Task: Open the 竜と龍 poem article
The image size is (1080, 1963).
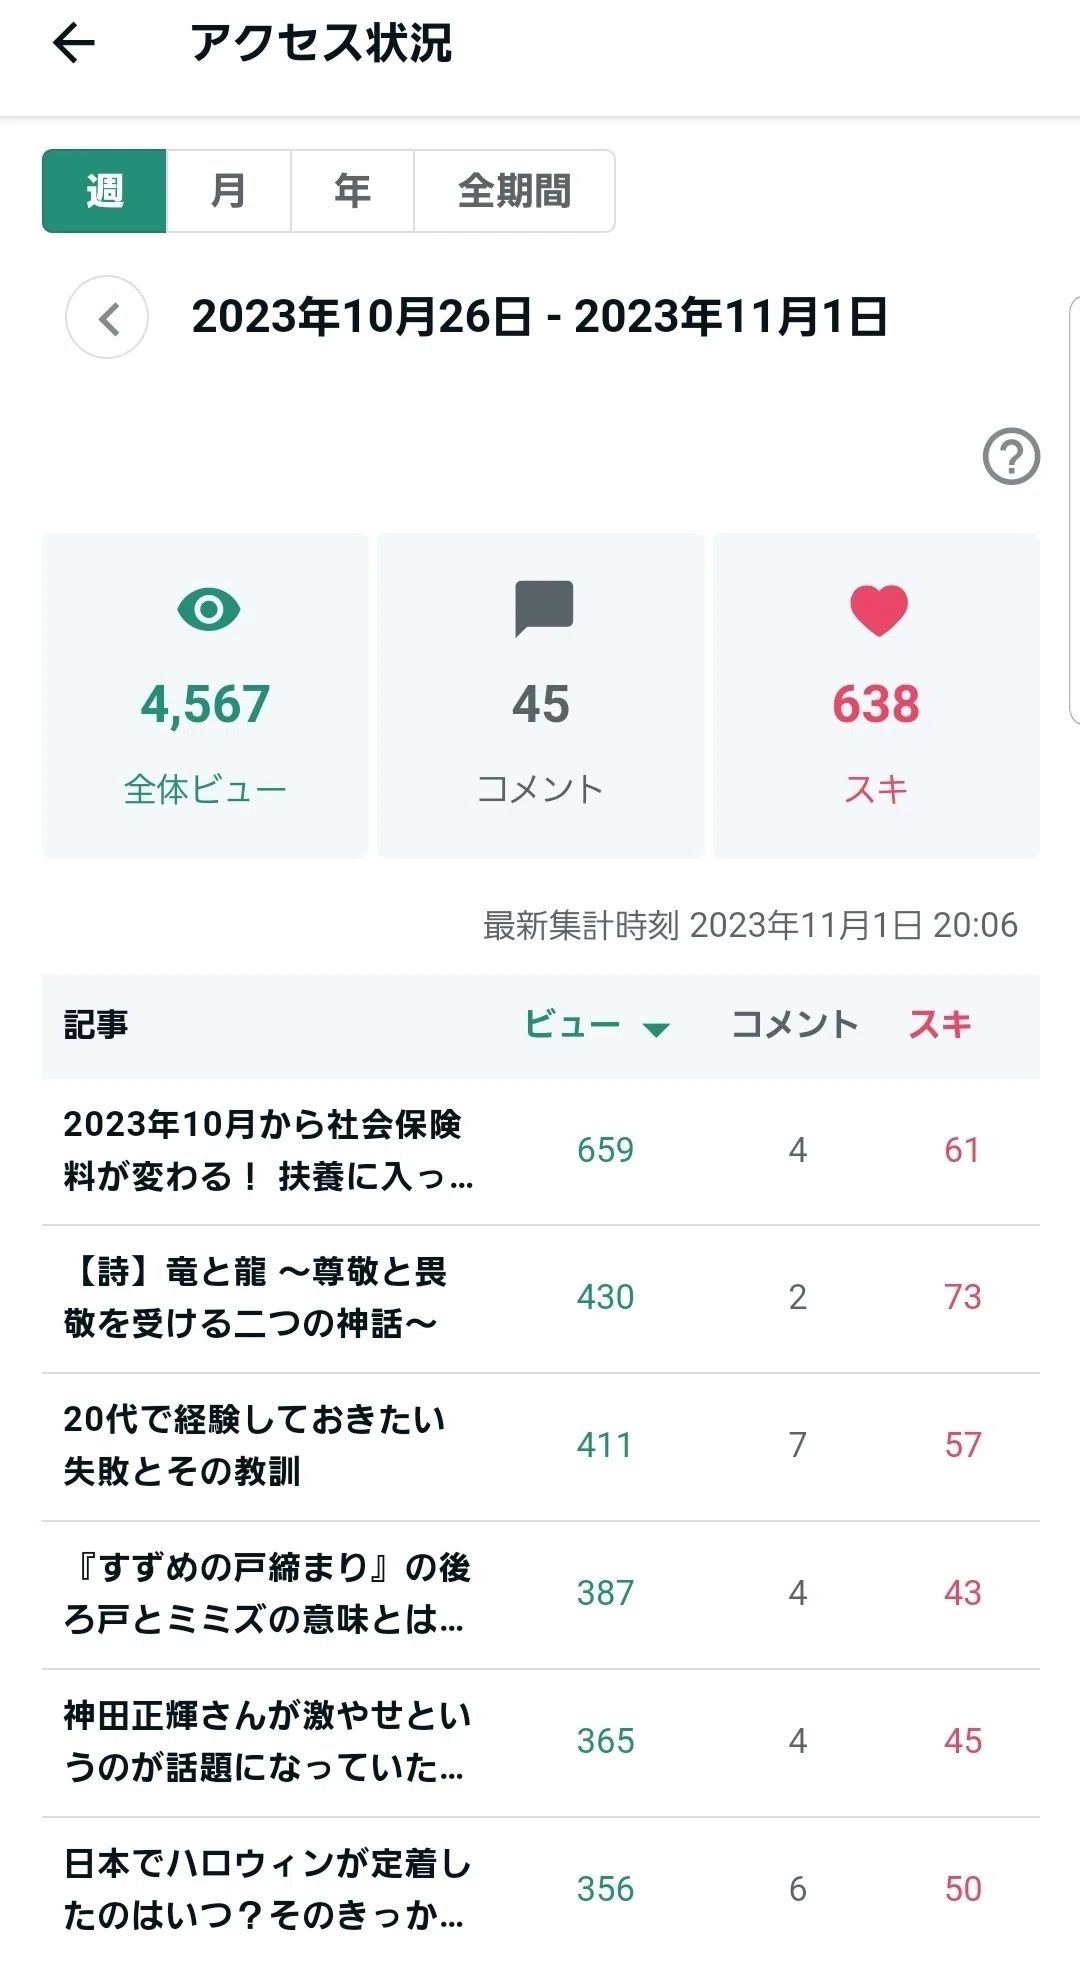Action: [541, 1298]
